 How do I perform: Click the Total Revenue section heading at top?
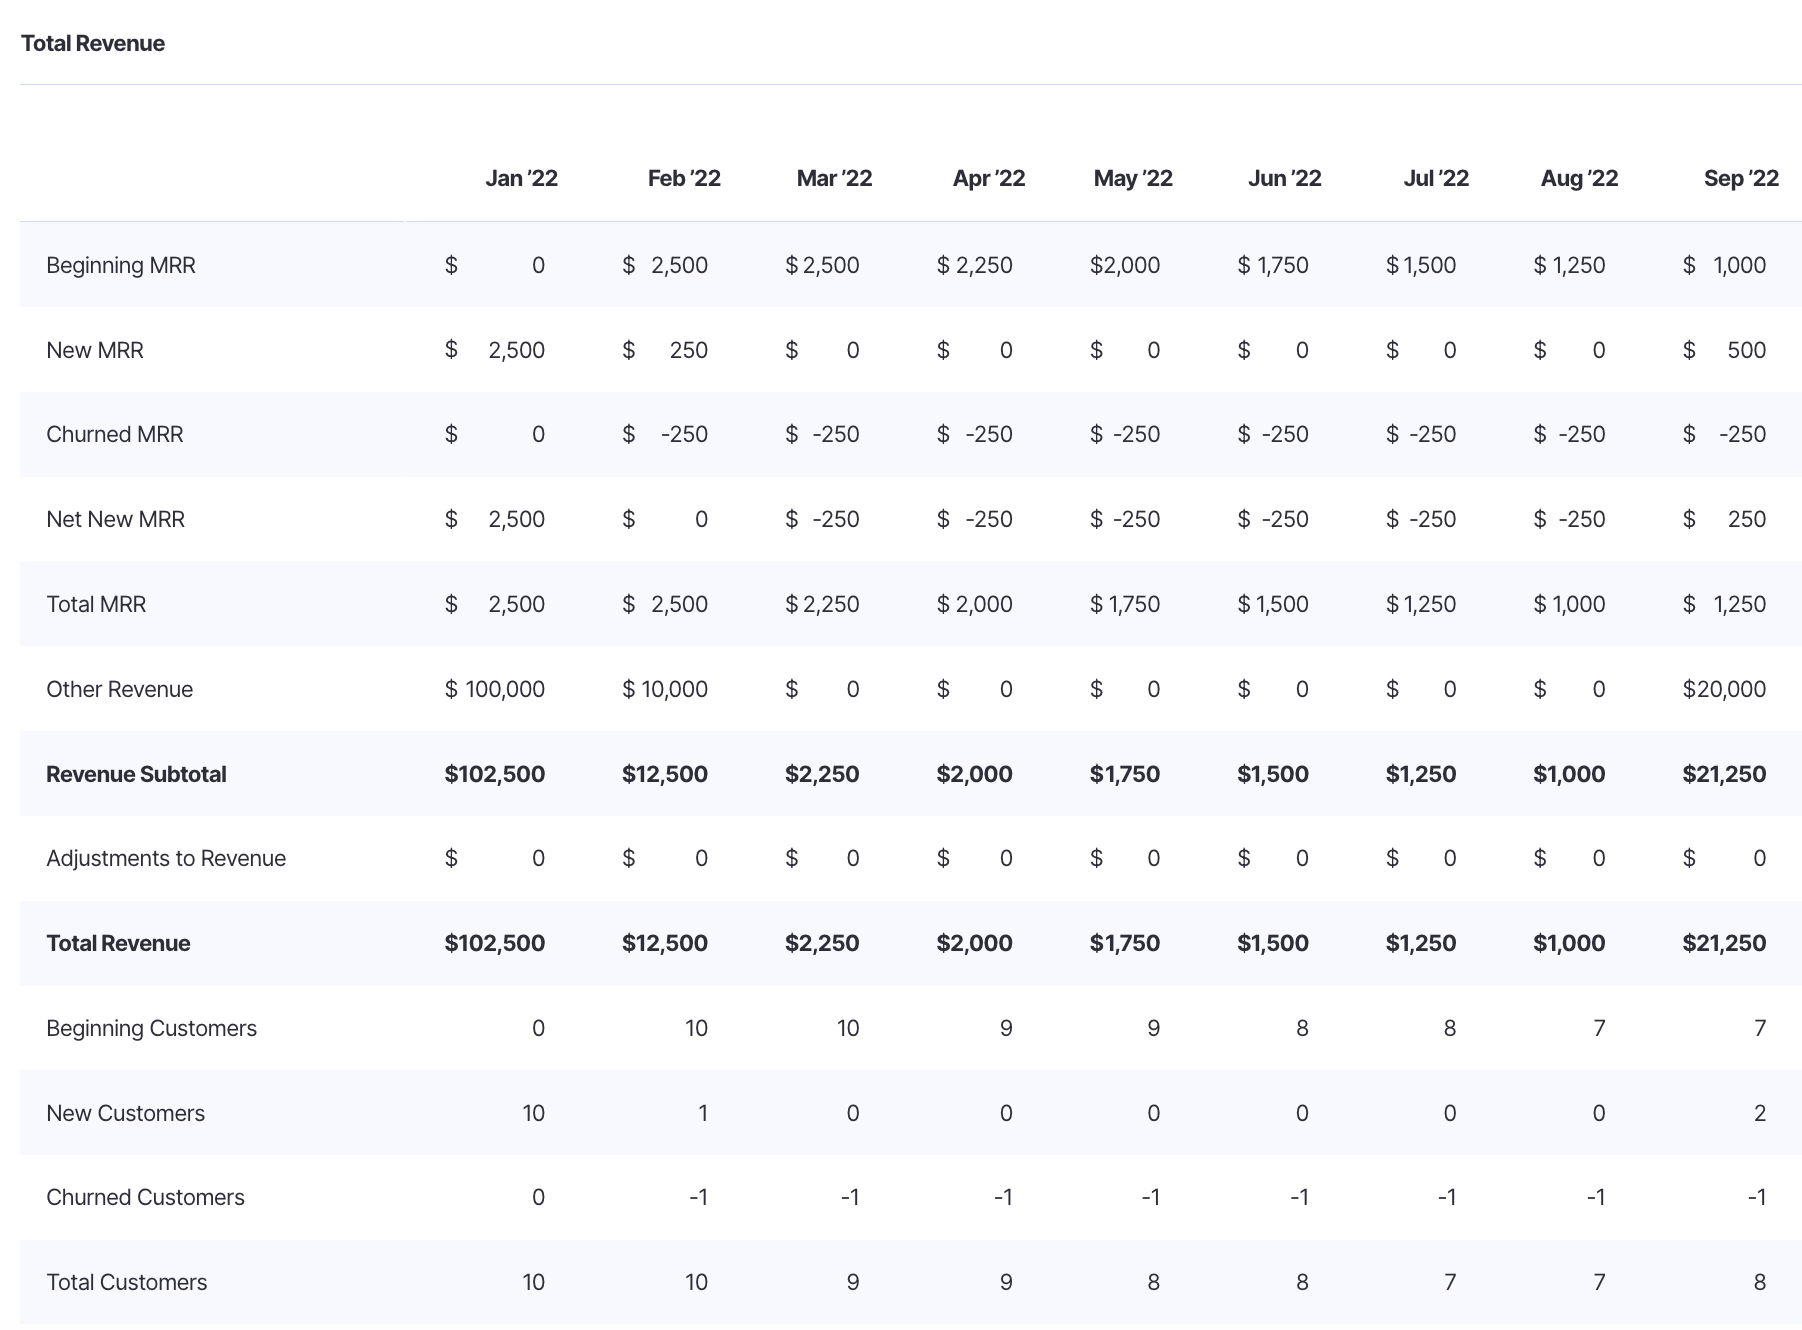pos(93,43)
